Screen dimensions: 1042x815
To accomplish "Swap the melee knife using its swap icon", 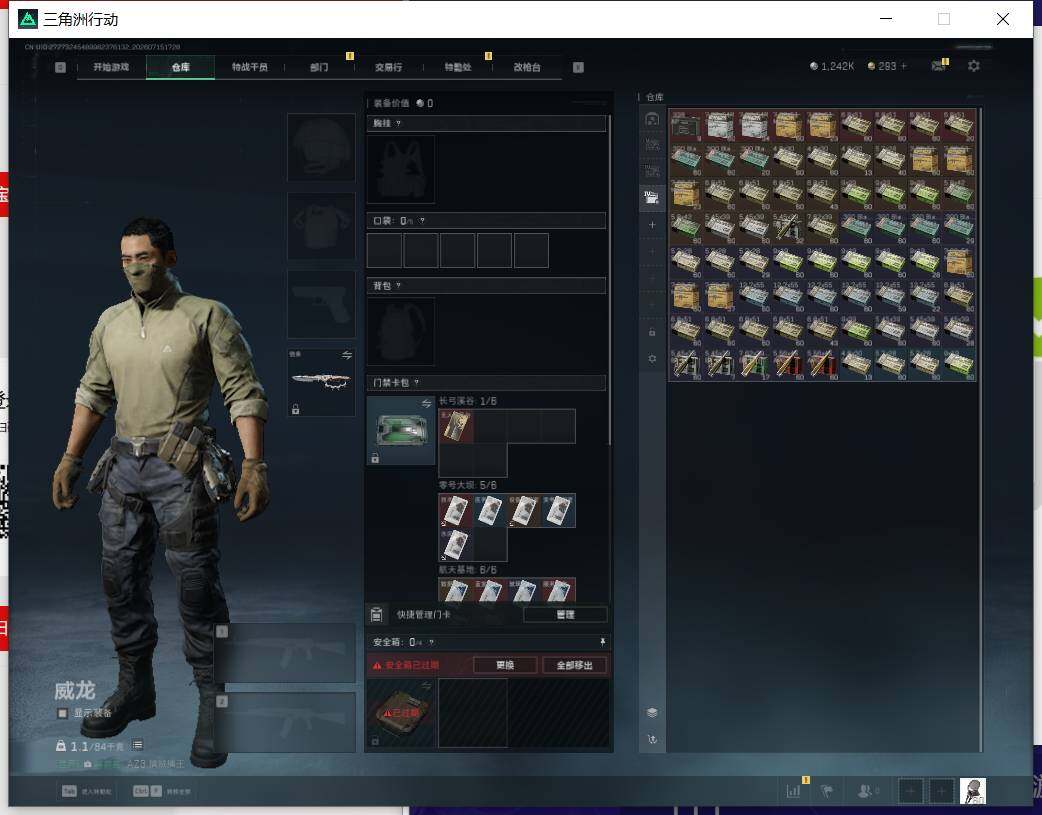I will click(x=346, y=356).
